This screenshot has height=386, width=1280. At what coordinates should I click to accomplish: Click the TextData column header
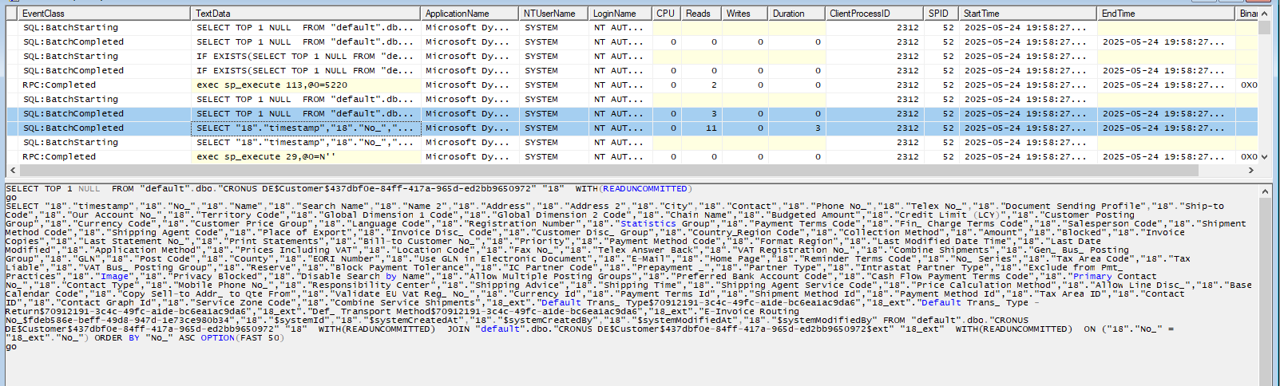(x=306, y=14)
